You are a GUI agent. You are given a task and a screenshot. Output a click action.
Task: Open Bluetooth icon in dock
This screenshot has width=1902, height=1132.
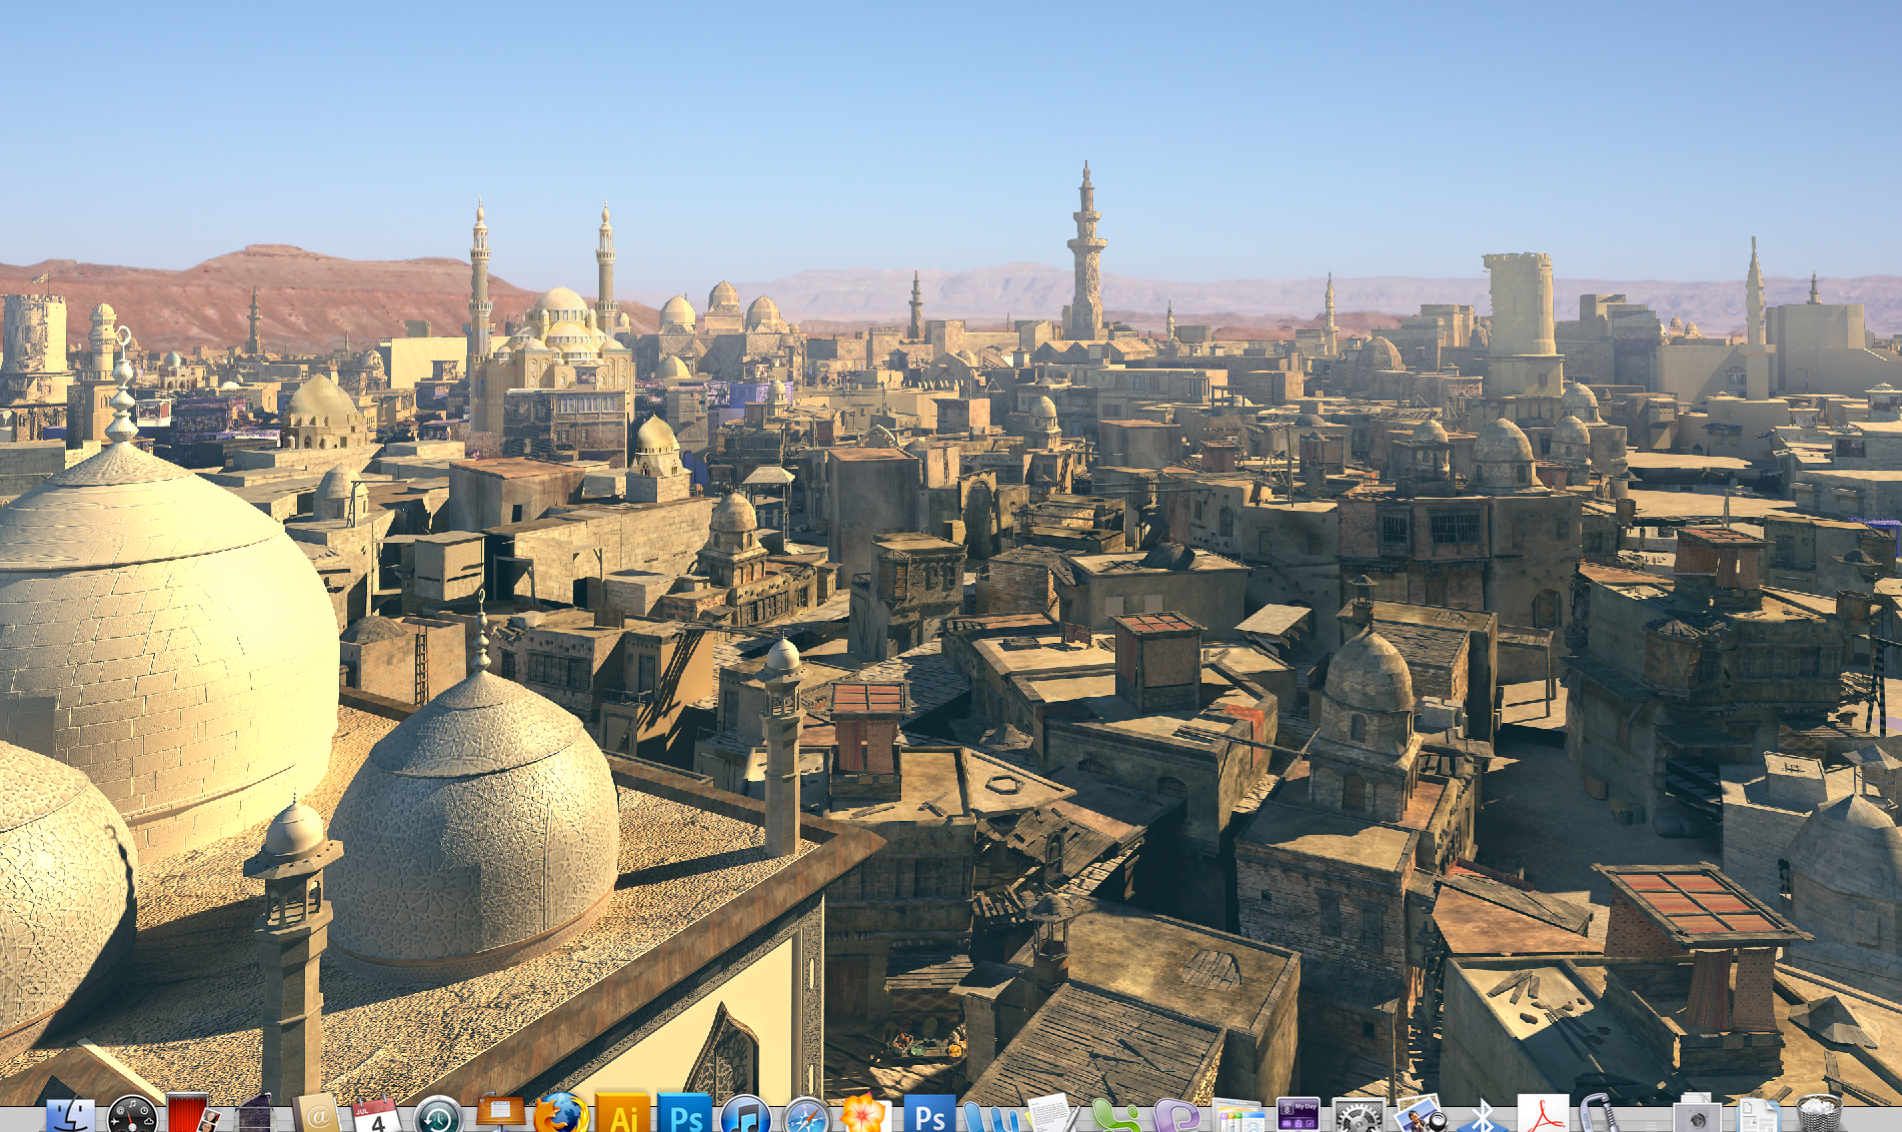click(x=1481, y=1116)
